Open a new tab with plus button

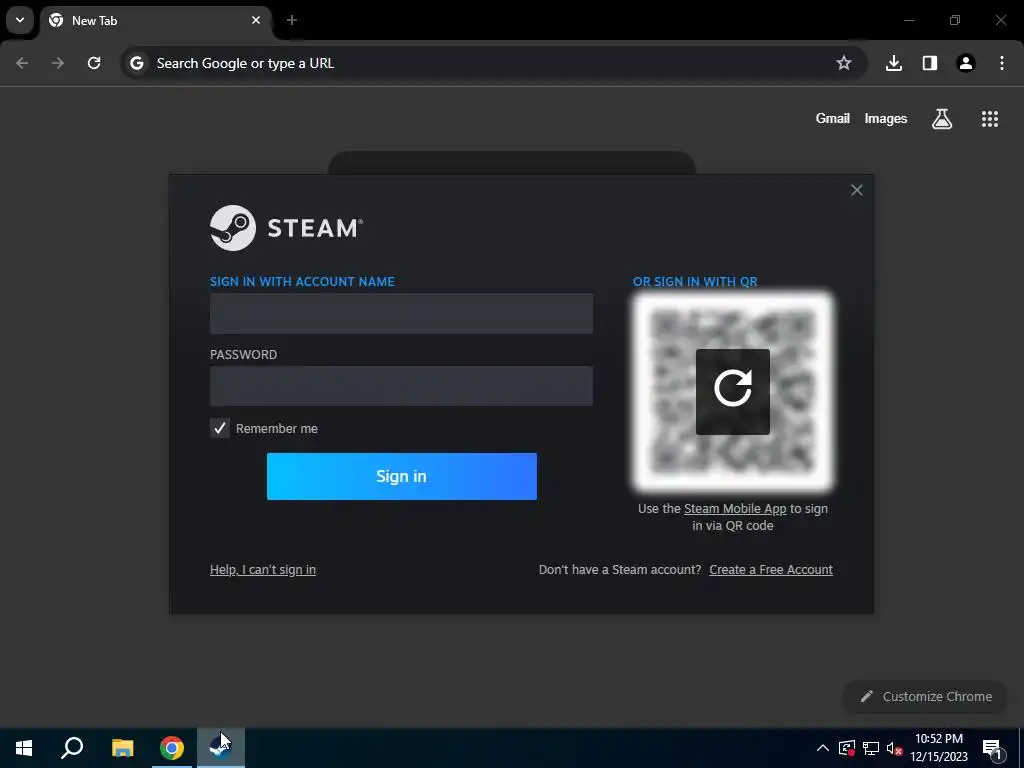coord(292,20)
